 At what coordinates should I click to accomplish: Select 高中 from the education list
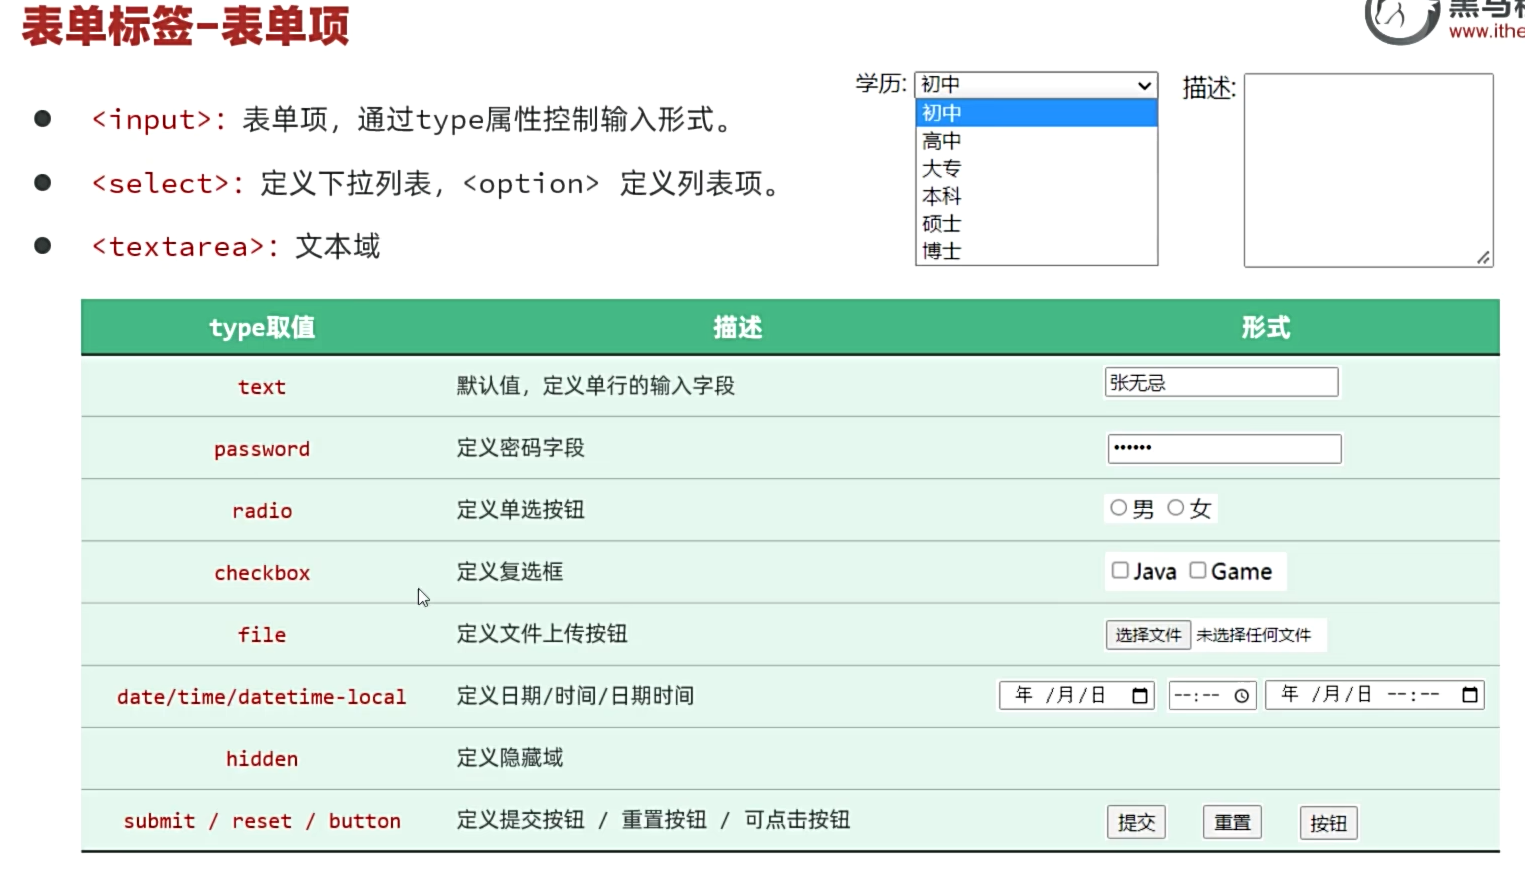click(939, 140)
